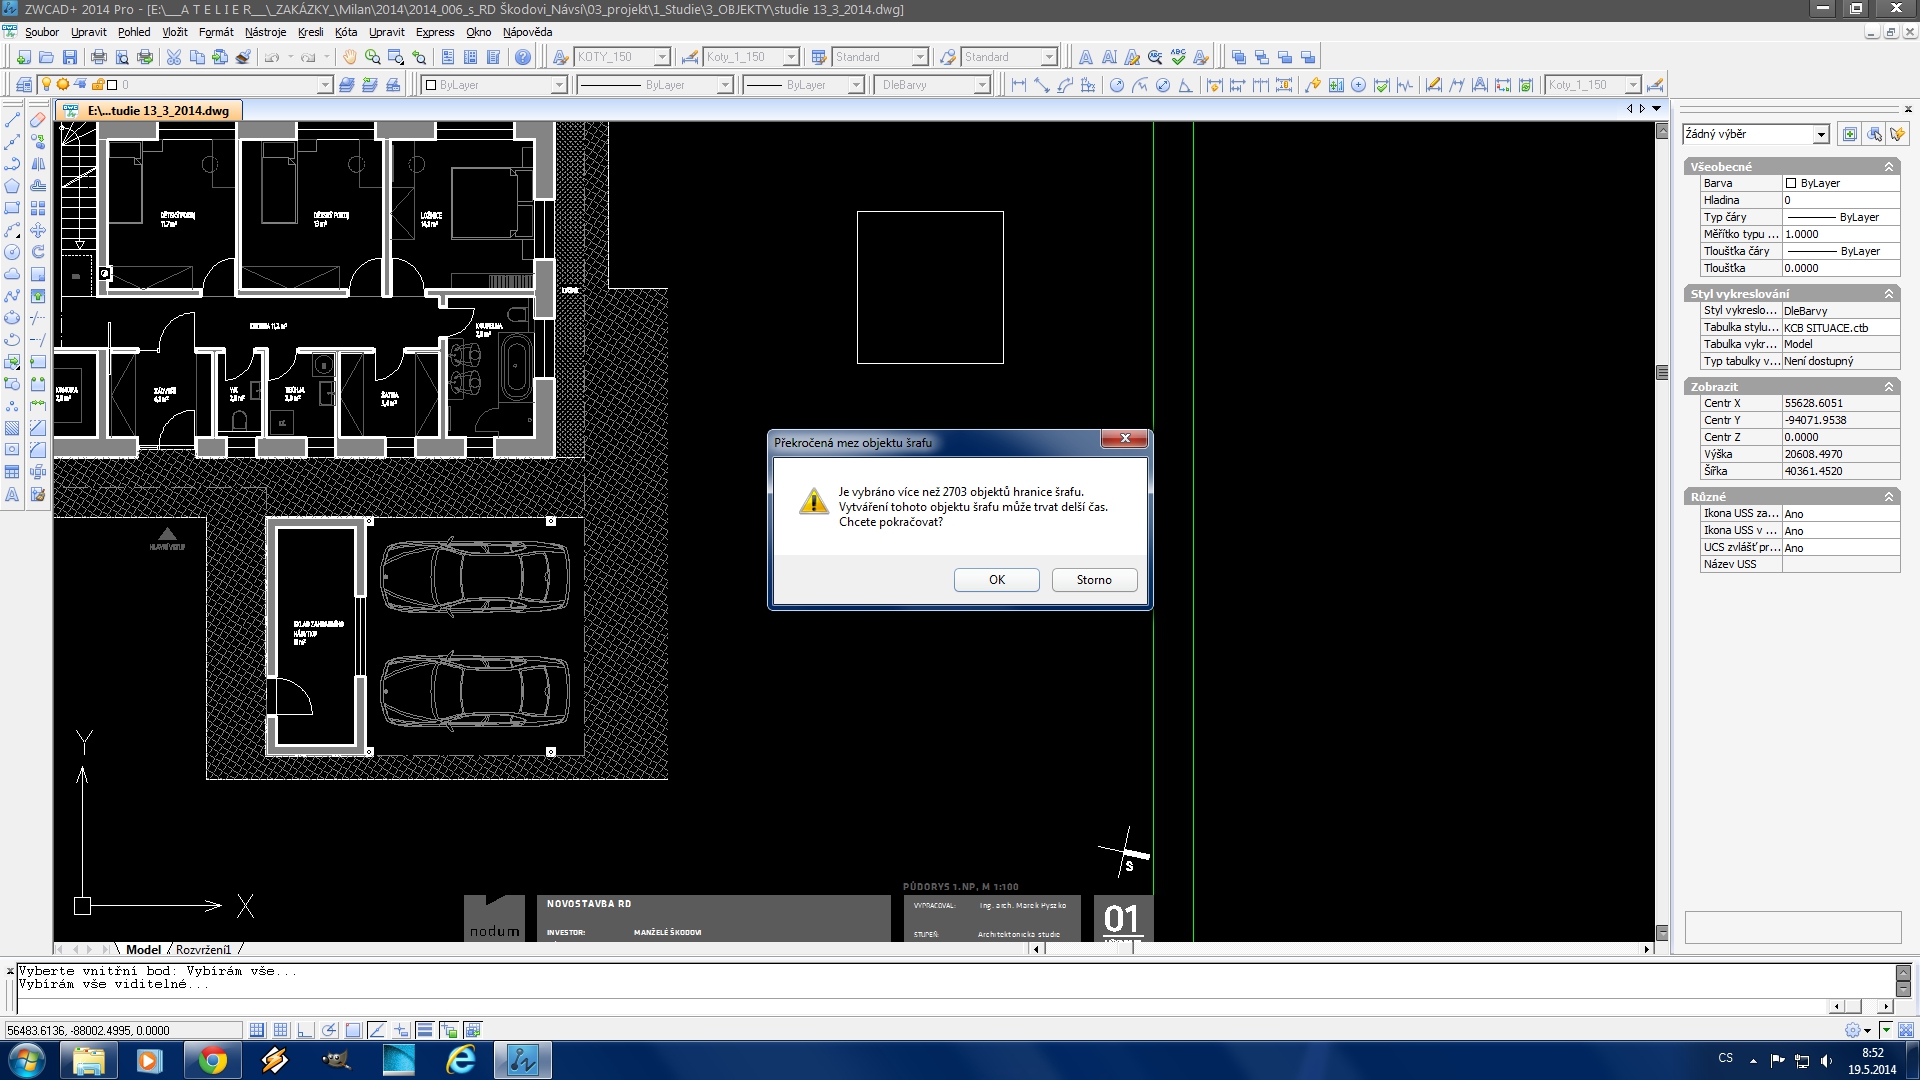
Task: Toggle lineweight display in status bar
Action: pyautogui.click(x=425, y=1030)
